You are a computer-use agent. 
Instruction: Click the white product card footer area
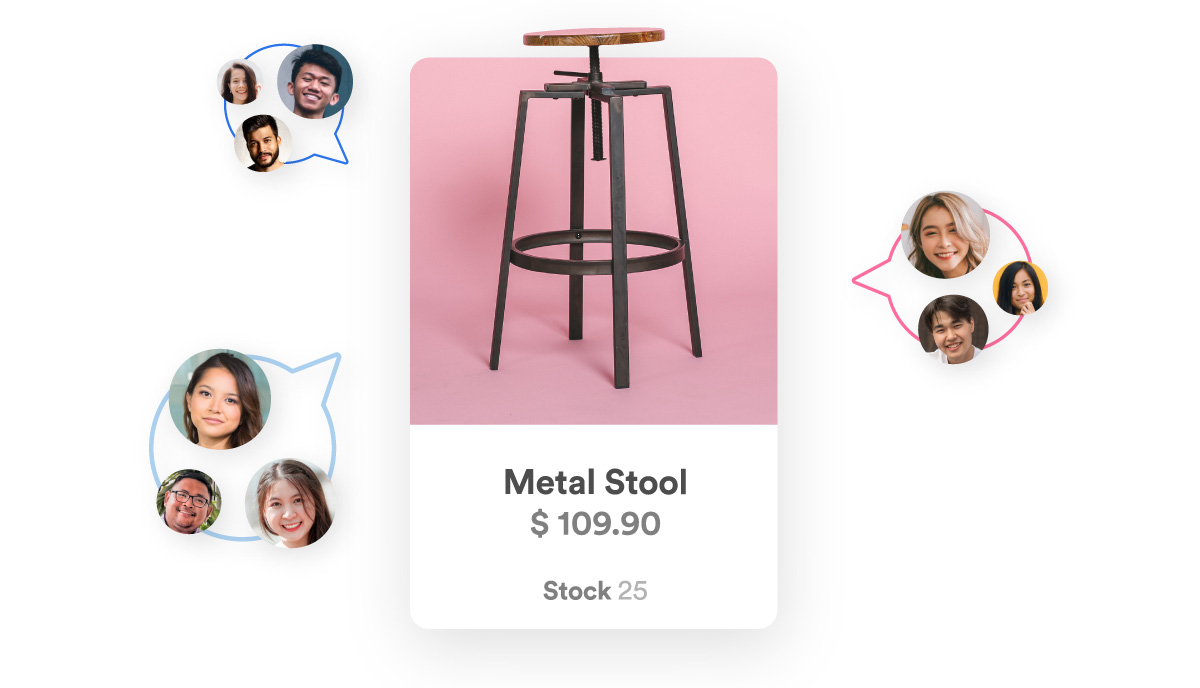[594, 527]
